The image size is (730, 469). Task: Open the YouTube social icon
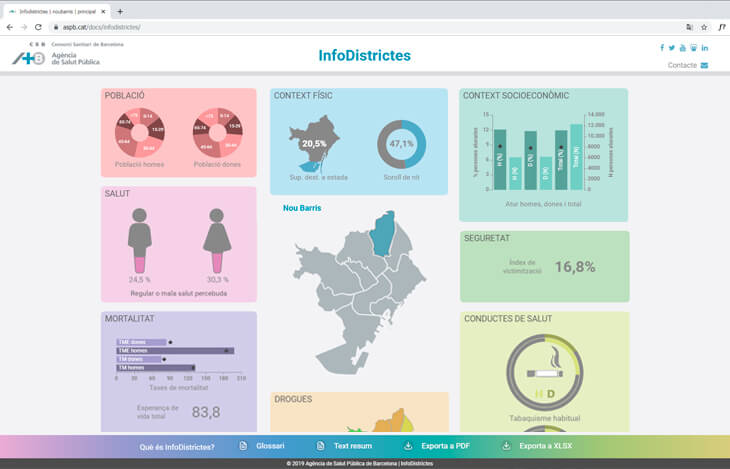tap(683, 48)
